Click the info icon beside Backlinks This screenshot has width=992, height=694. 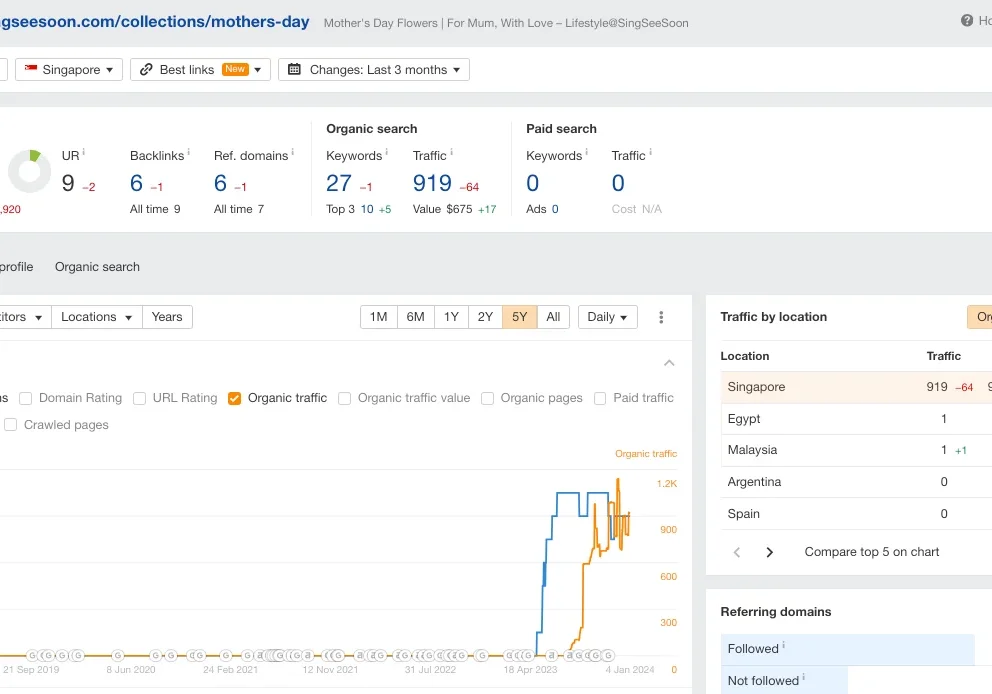[x=188, y=153]
